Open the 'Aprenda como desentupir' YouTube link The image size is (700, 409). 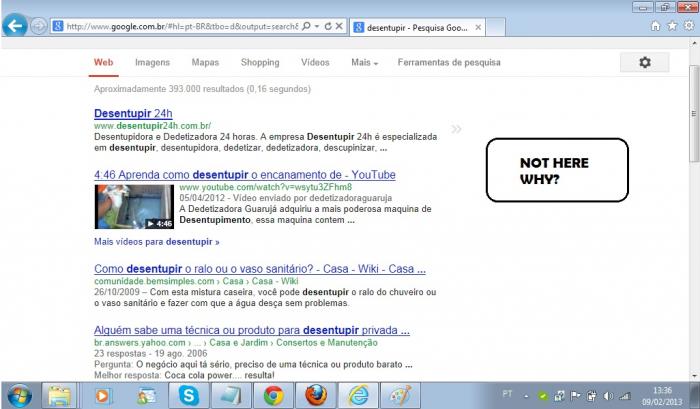(x=245, y=175)
